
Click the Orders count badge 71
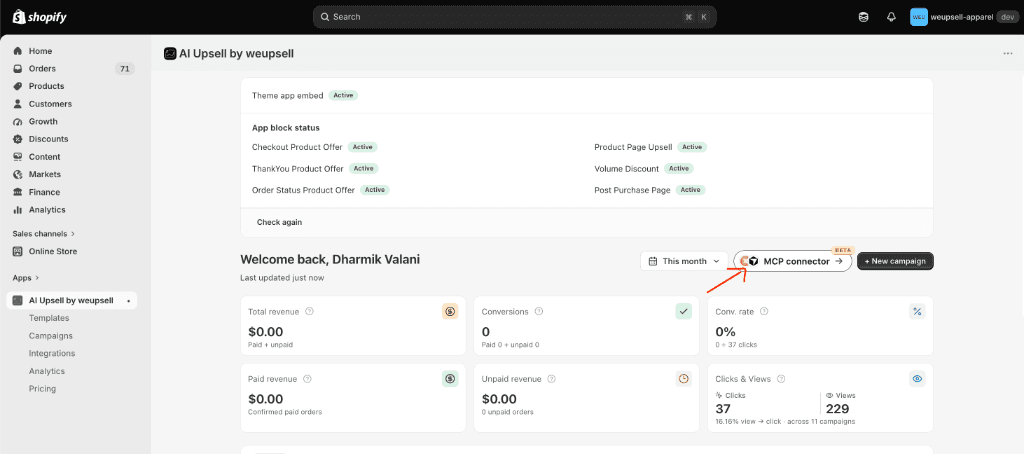(x=125, y=69)
